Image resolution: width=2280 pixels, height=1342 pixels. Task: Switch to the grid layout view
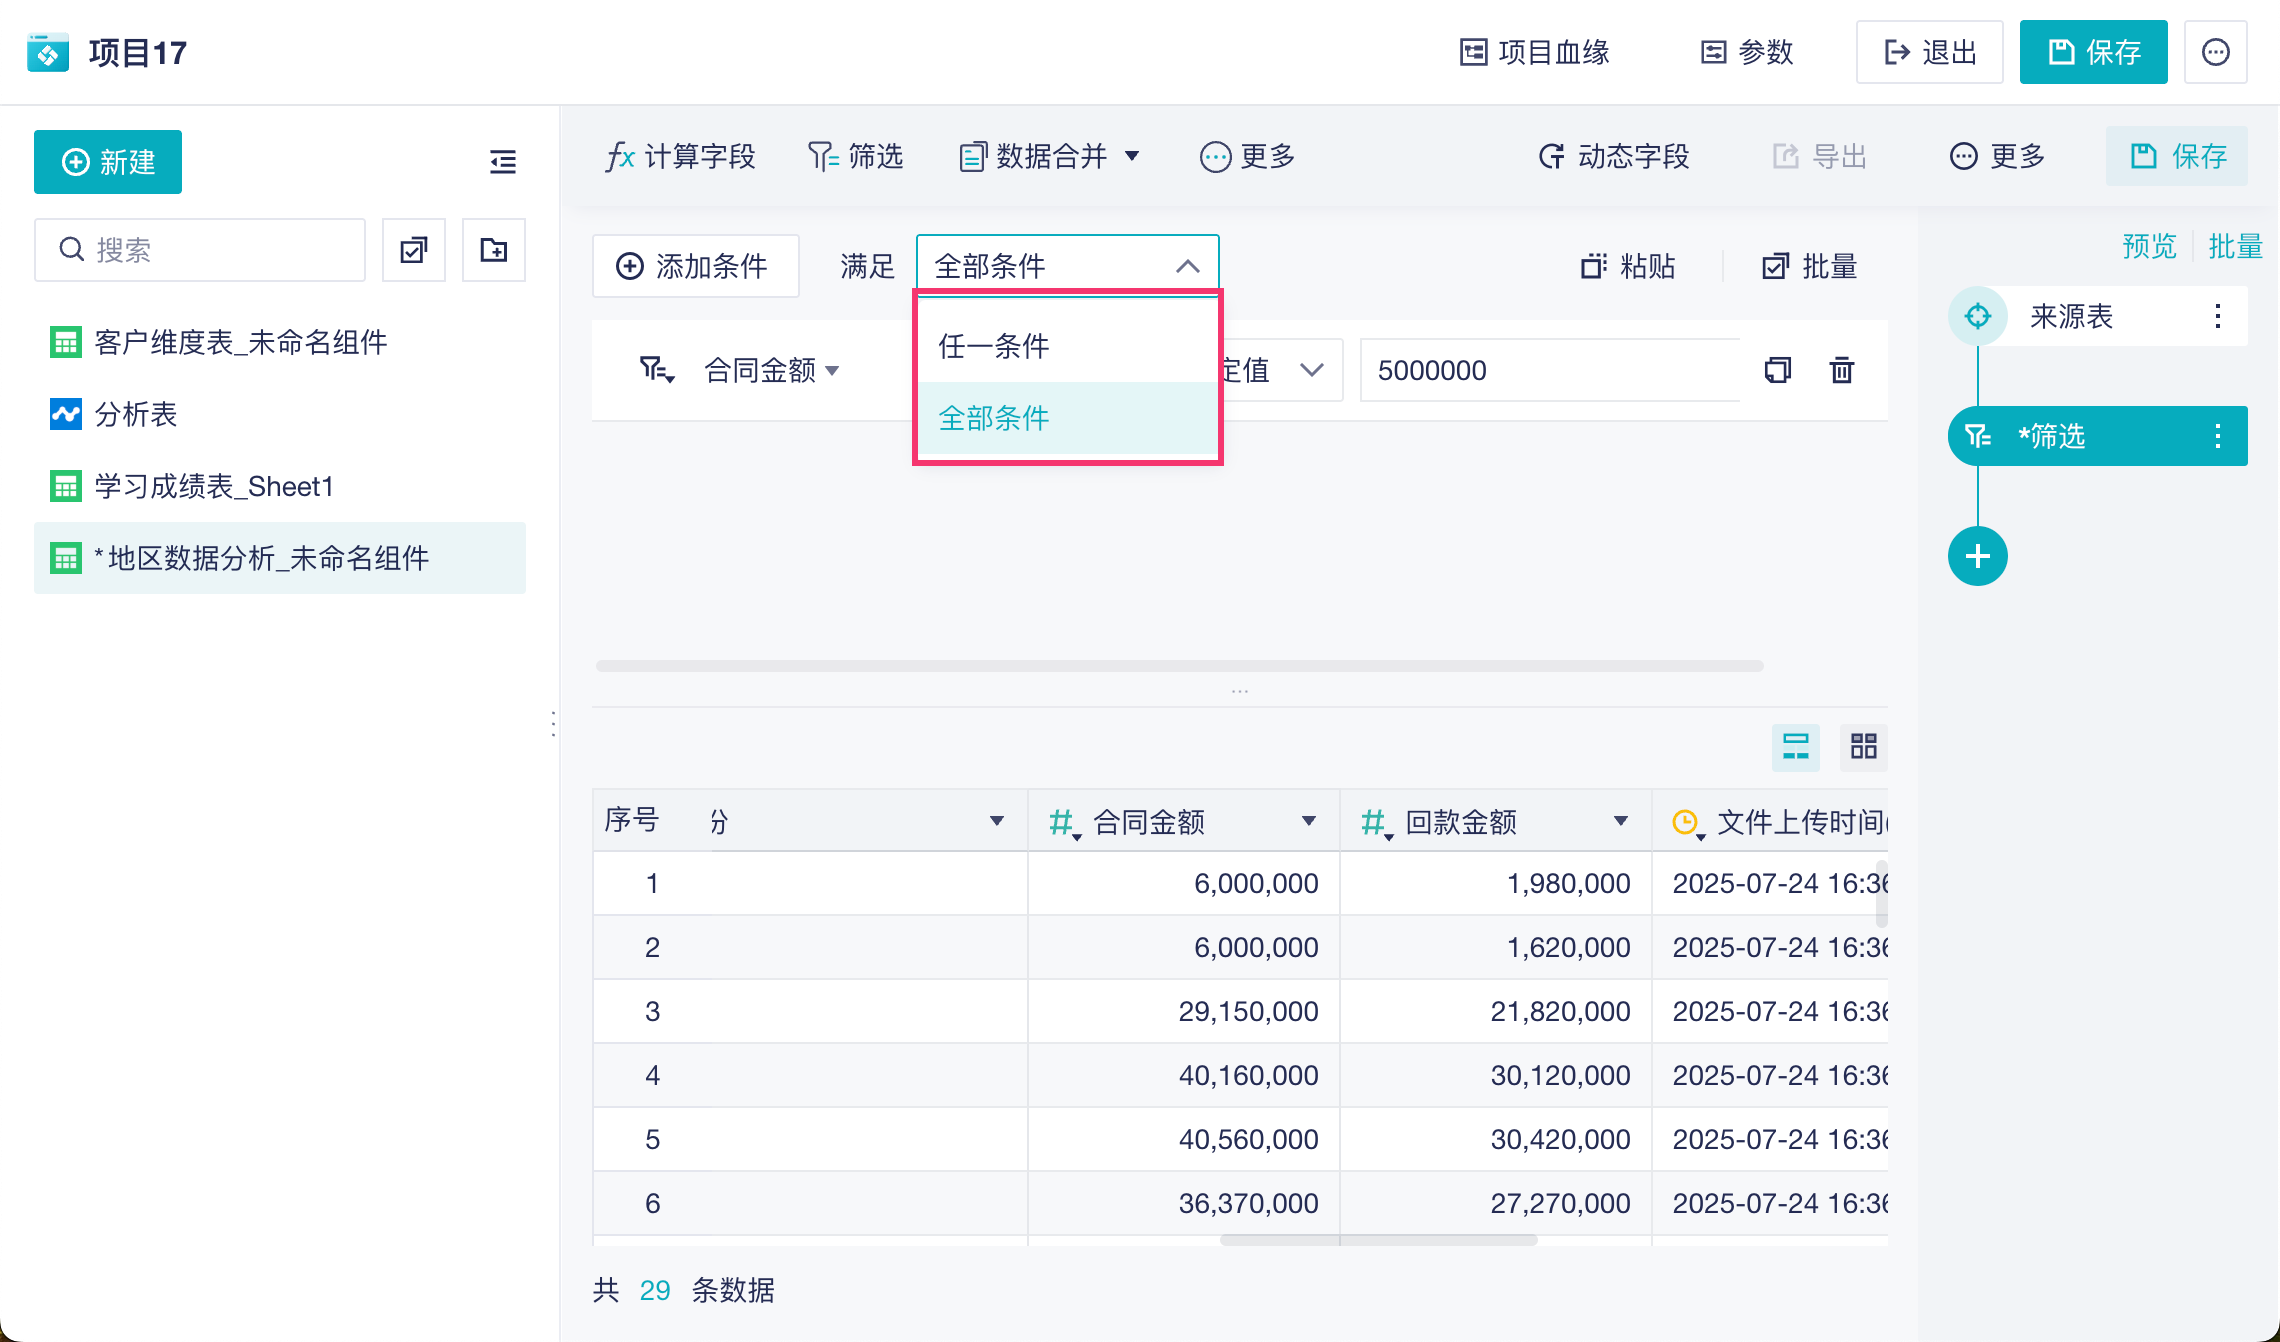[1863, 746]
